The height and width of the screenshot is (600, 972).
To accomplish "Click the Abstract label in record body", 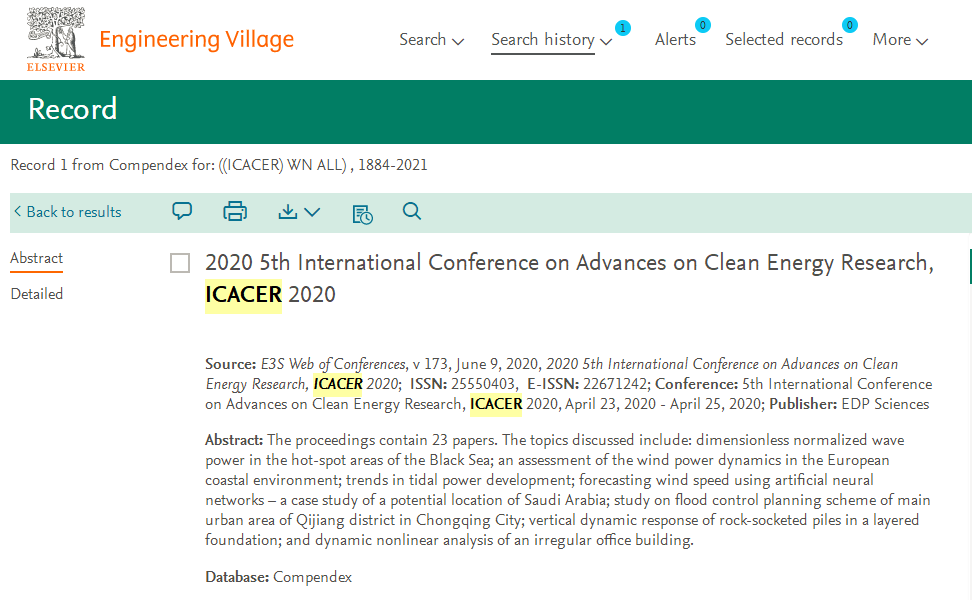I will tap(234, 440).
